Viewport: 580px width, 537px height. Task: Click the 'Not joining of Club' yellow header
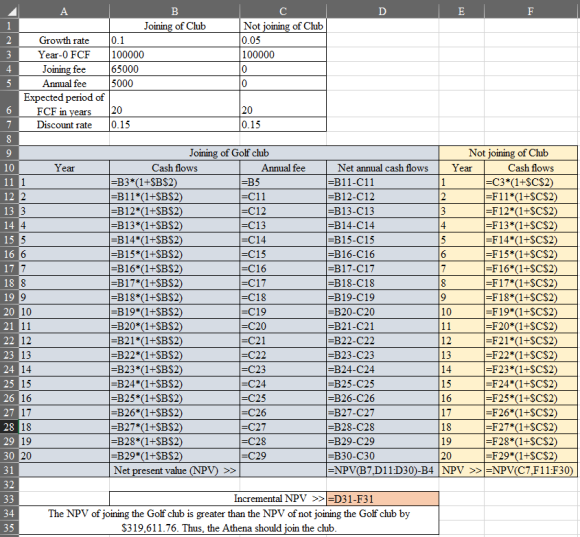[508, 153]
